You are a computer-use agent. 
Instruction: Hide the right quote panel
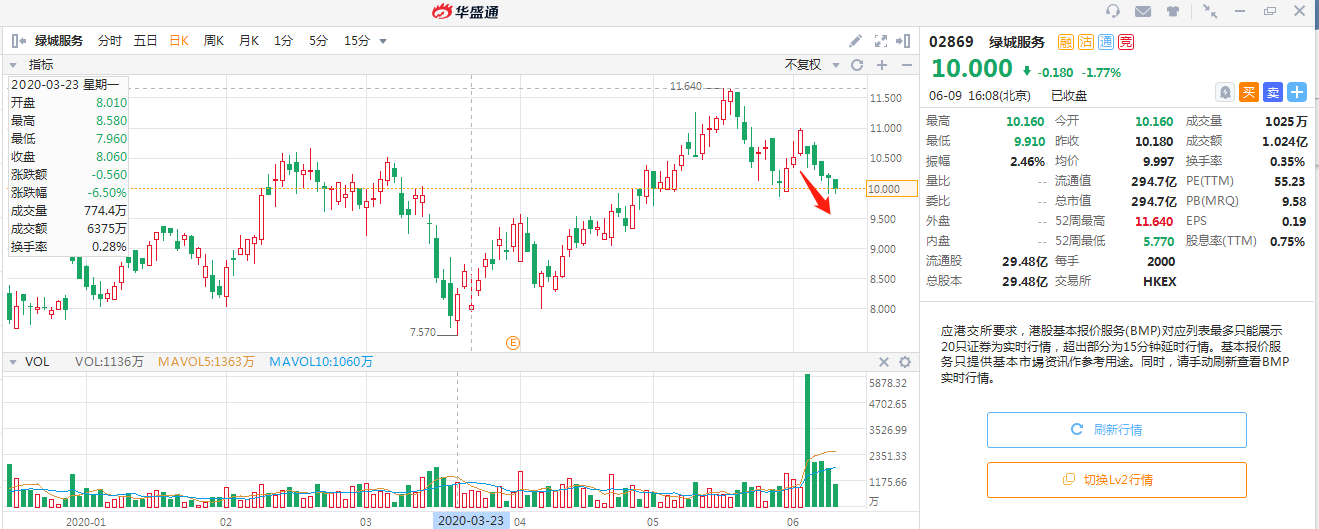[x=906, y=41]
